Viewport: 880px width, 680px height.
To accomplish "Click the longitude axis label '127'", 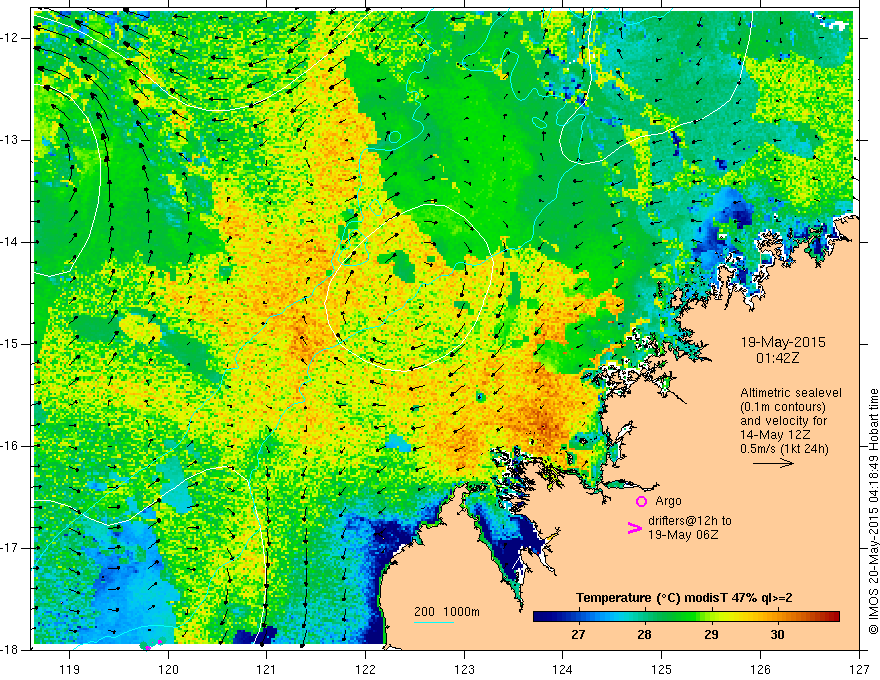I will [x=859, y=669].
